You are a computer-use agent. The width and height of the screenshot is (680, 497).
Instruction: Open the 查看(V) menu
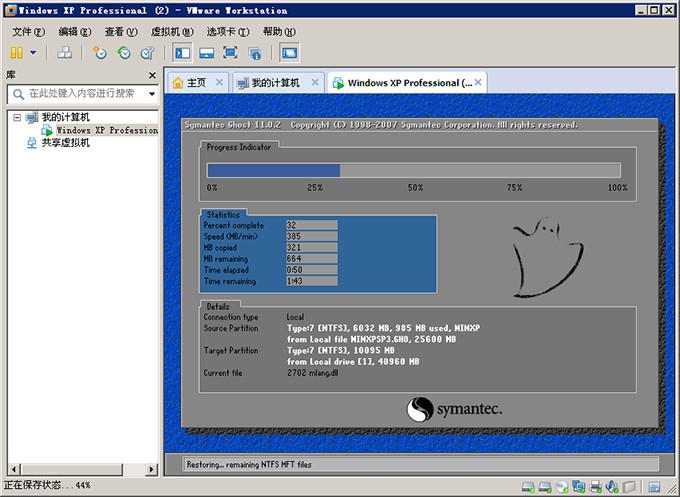(121, 32)
